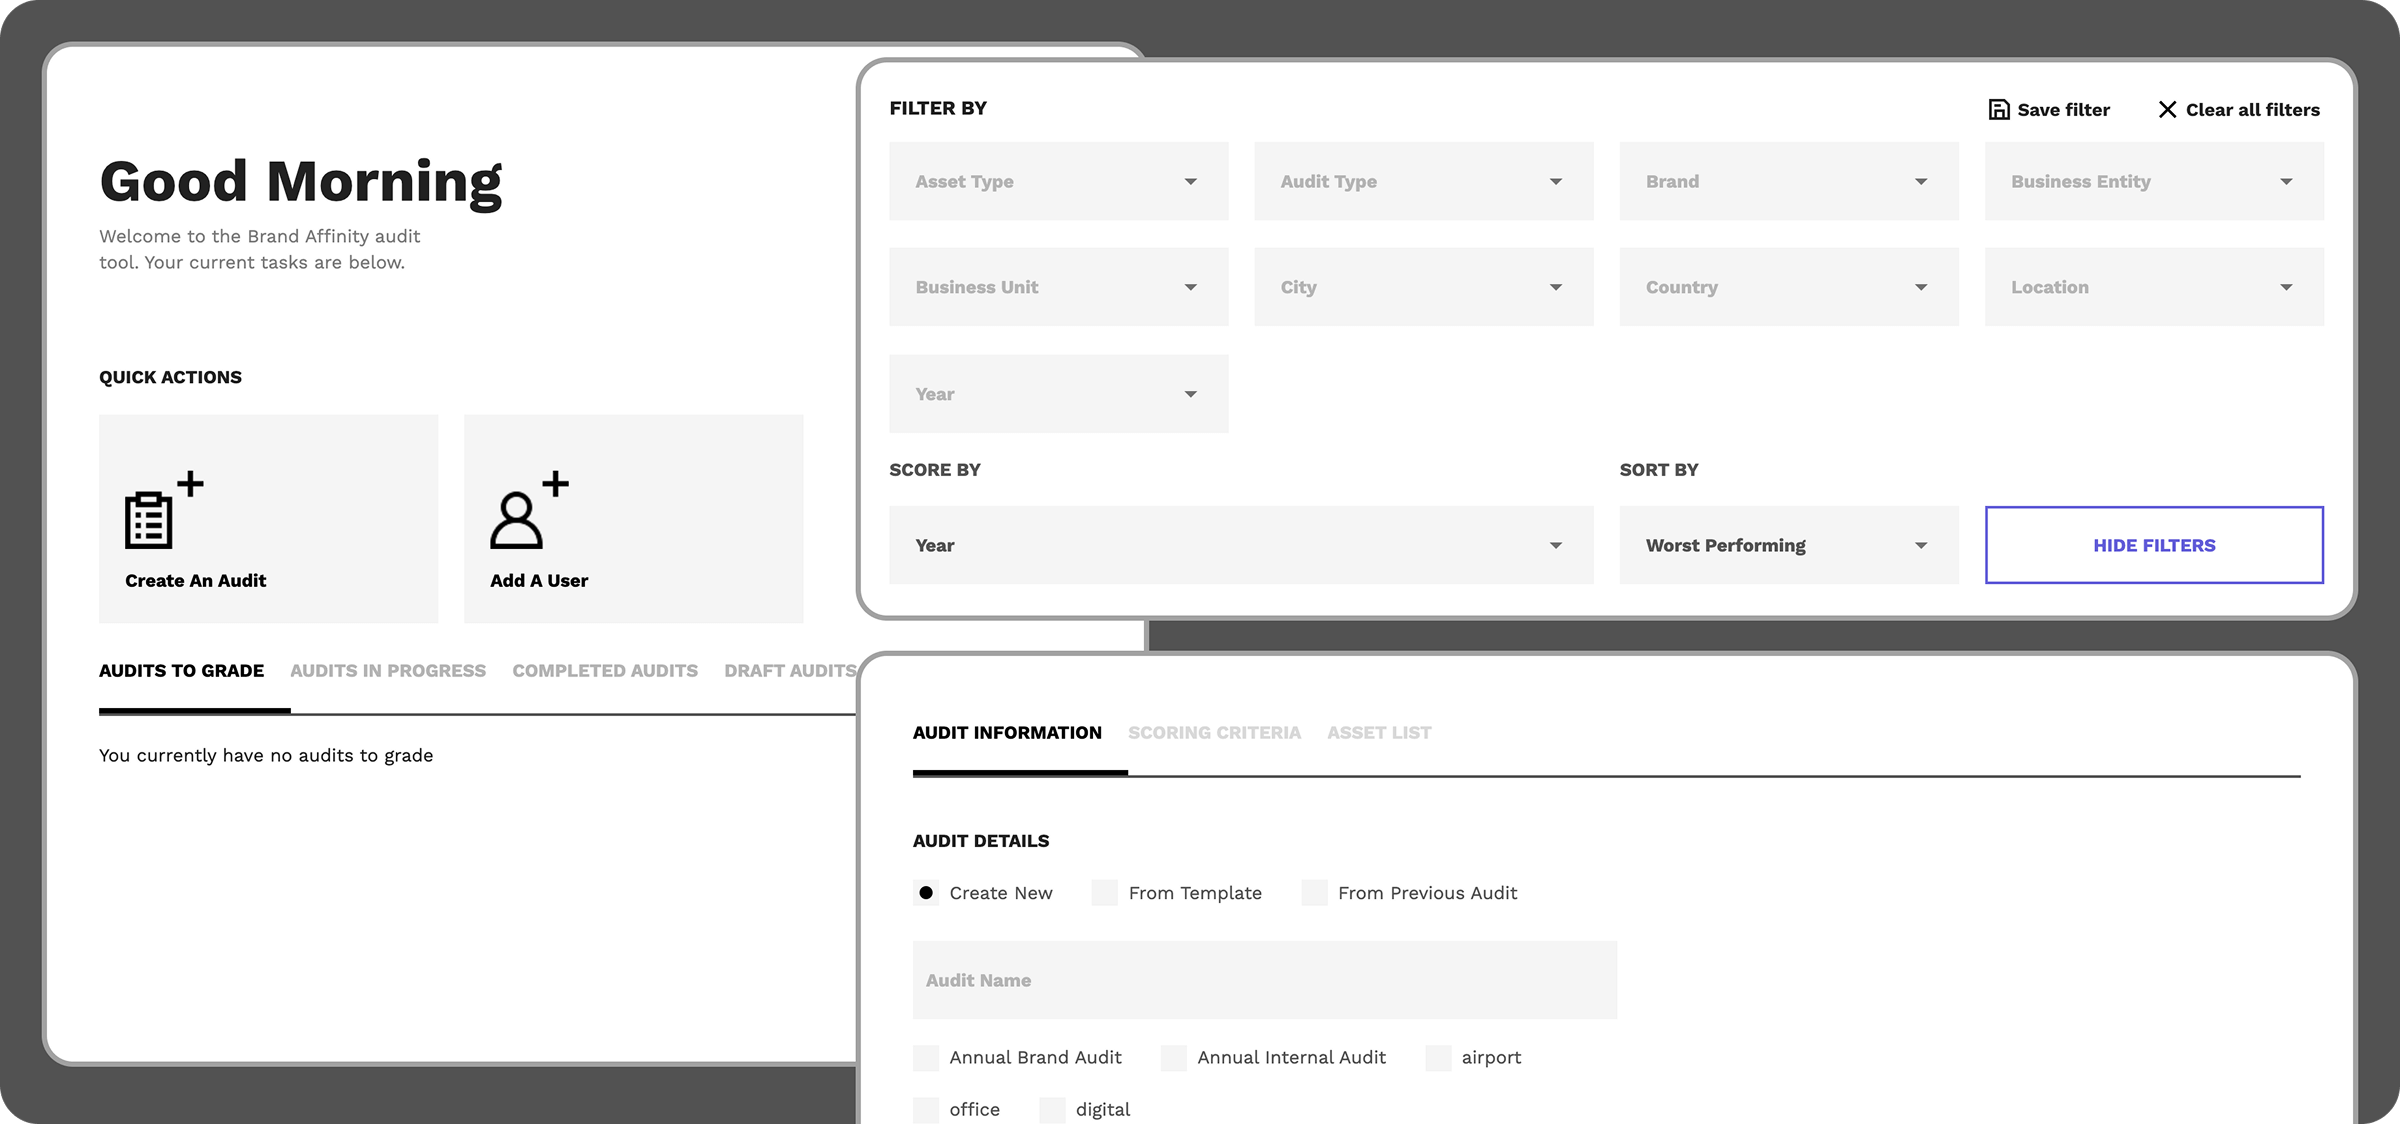The height and width of the screenshot is (1124, 2400).
Task: Open the Country filter dropdown
Action: (1788, 288)
